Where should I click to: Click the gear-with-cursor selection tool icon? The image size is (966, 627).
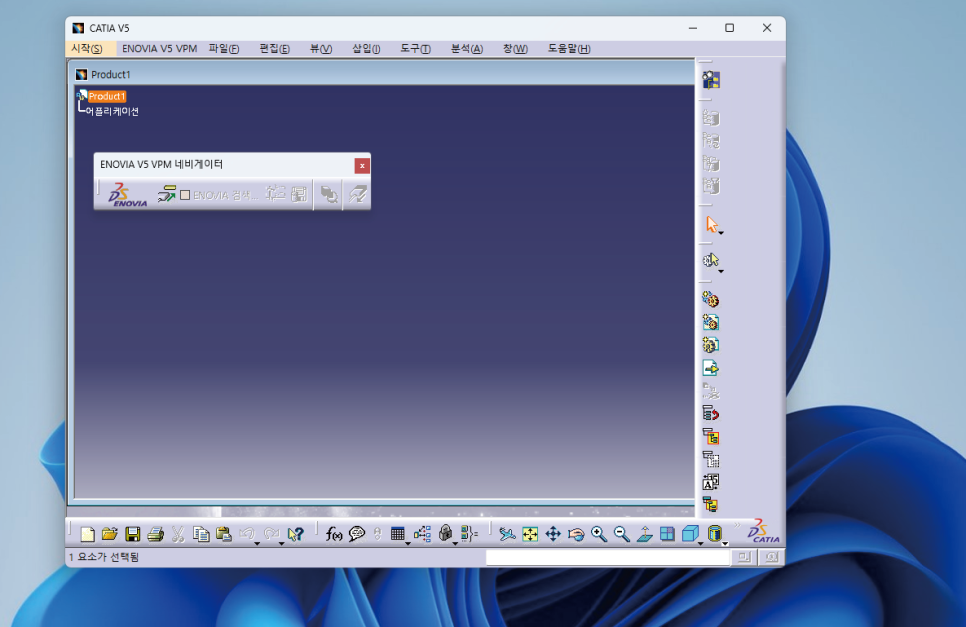click(x=710, y=261)
